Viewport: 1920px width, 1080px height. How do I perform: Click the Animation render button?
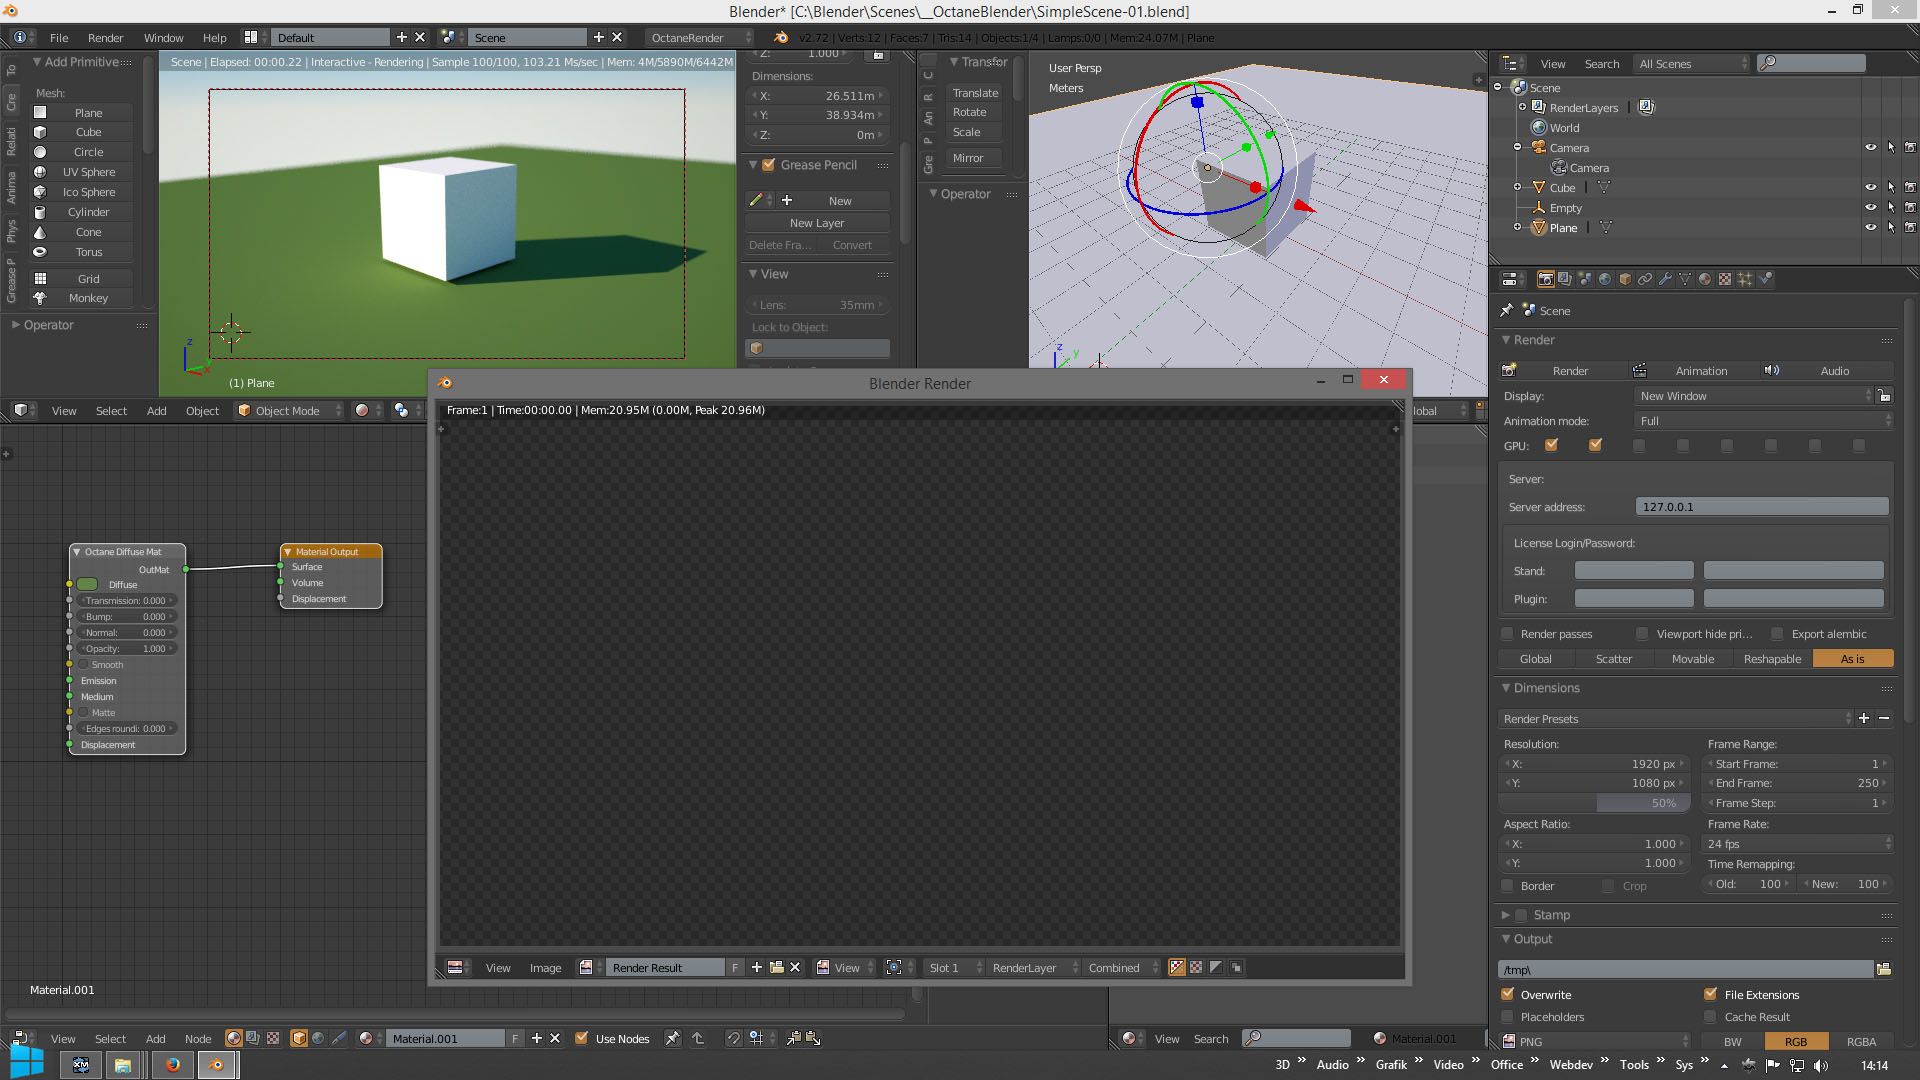[x=1700, y=371]
